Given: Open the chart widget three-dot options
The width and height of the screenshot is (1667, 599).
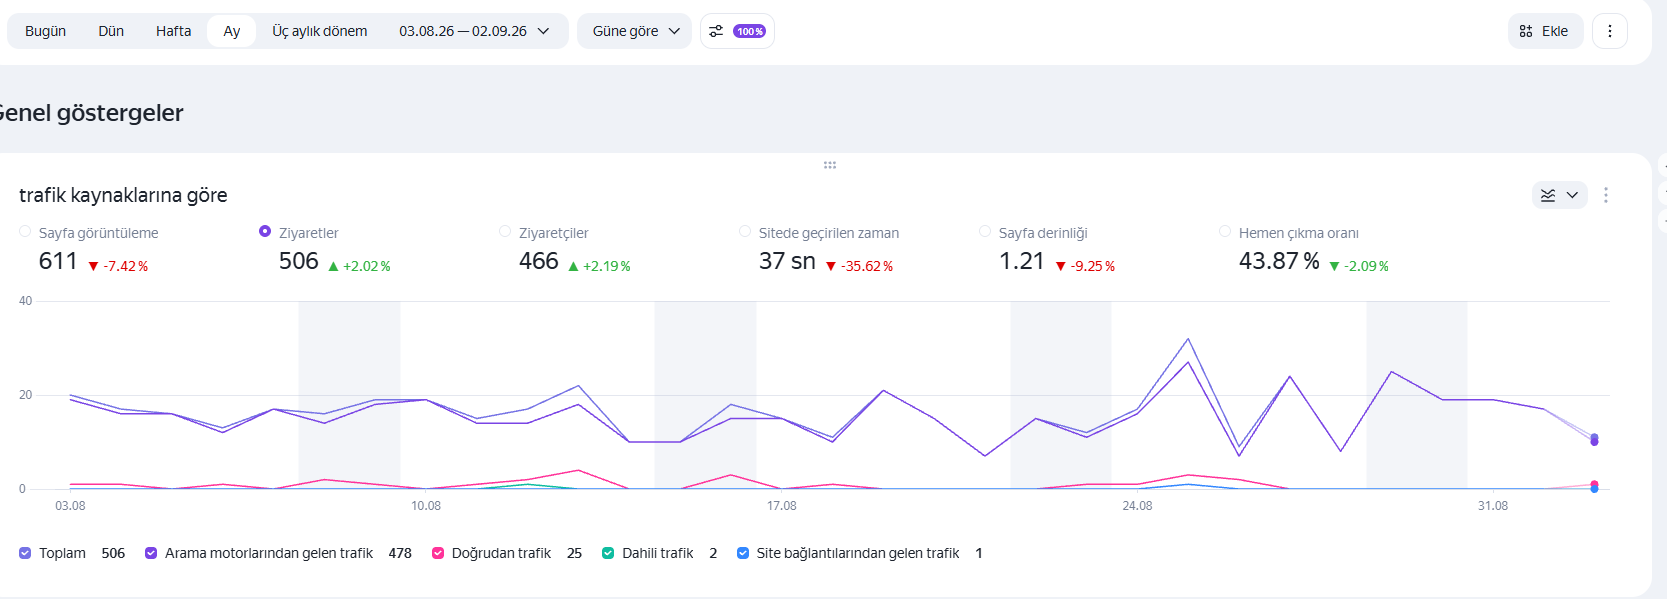Looking at the screenshot, I should (x=1606, y=195).
